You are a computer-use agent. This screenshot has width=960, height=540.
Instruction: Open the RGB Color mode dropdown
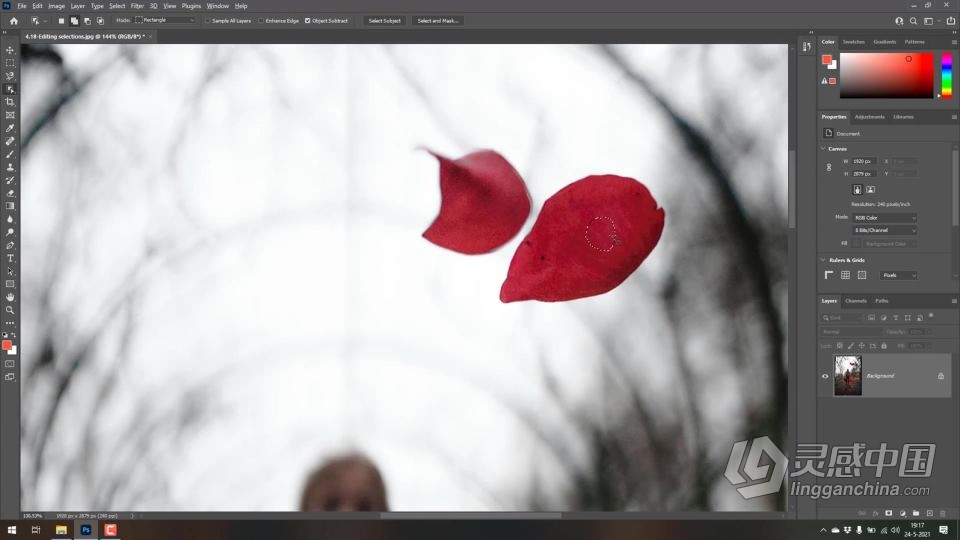point(885,218)
